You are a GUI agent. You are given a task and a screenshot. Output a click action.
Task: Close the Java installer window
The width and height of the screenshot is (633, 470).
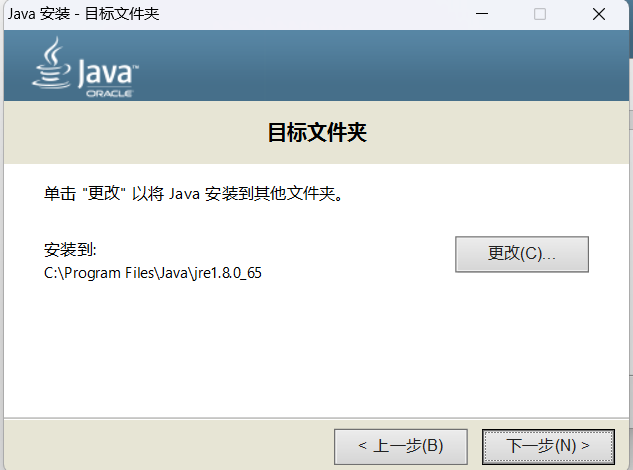599,14
